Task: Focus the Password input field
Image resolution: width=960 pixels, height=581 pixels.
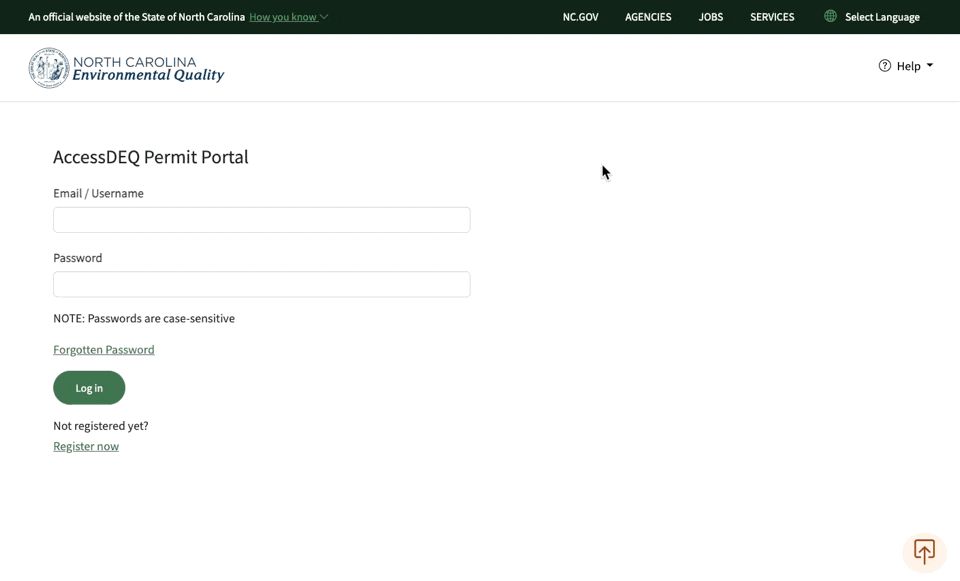Action: (x=261, y=284)
